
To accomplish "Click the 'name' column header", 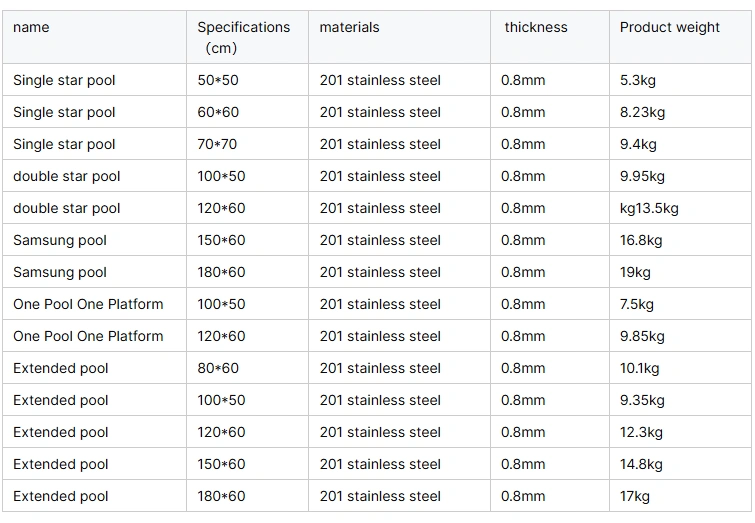I will tap(31, 28).
